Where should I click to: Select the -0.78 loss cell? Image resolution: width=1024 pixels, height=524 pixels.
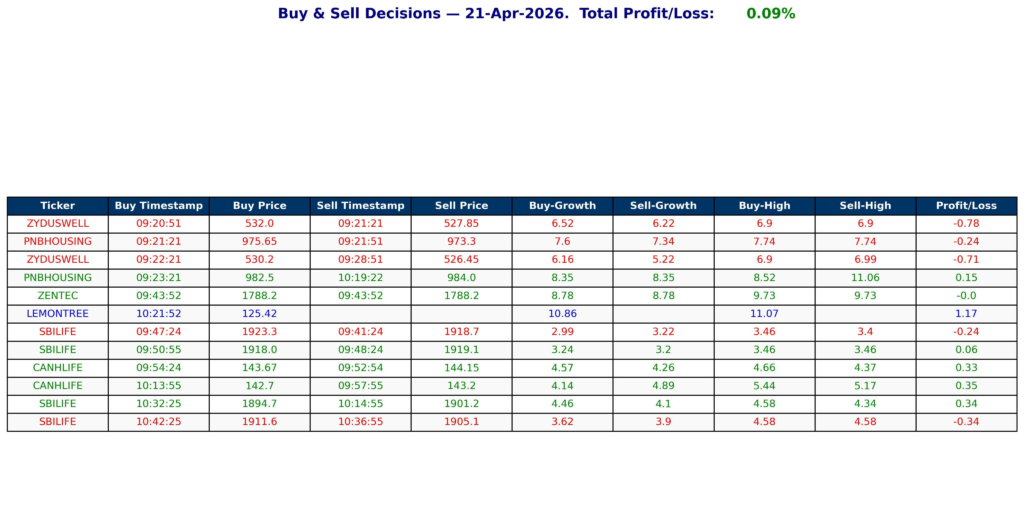coord(966,224)
